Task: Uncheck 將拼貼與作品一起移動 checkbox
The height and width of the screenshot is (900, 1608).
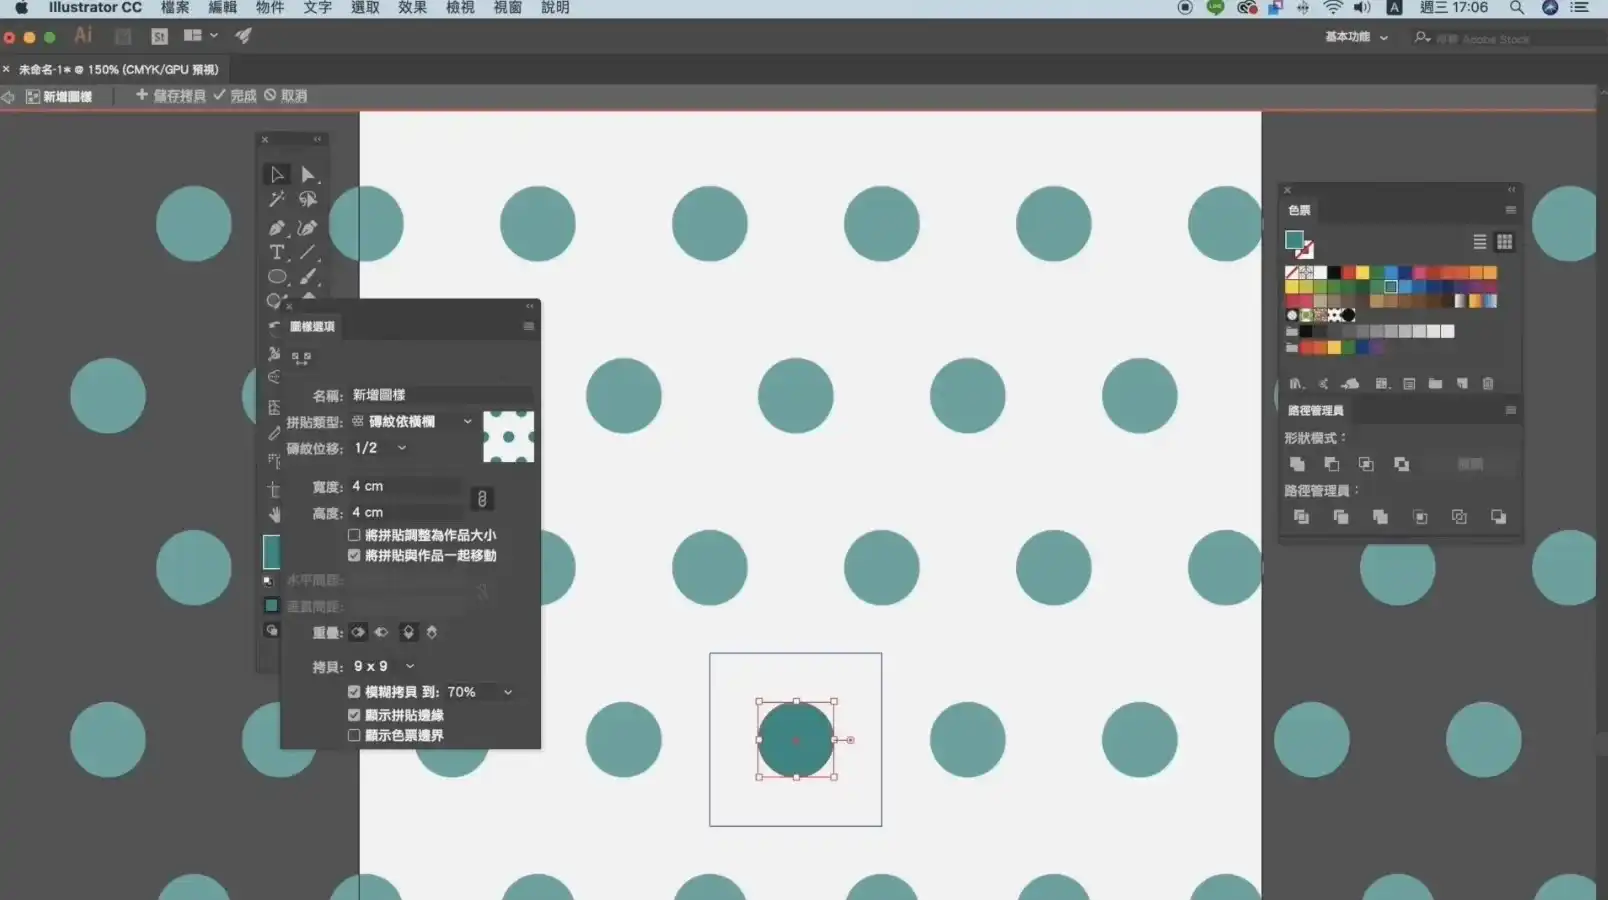Action: [x=354, y=555]
